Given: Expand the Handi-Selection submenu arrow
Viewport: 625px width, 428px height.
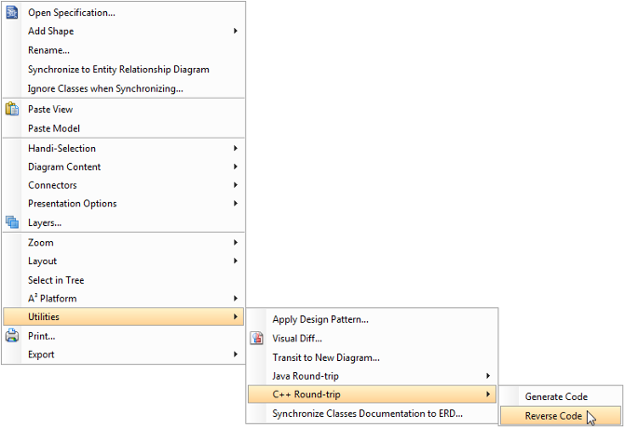Looking at the screenshot, I should (x=236, y=148).
